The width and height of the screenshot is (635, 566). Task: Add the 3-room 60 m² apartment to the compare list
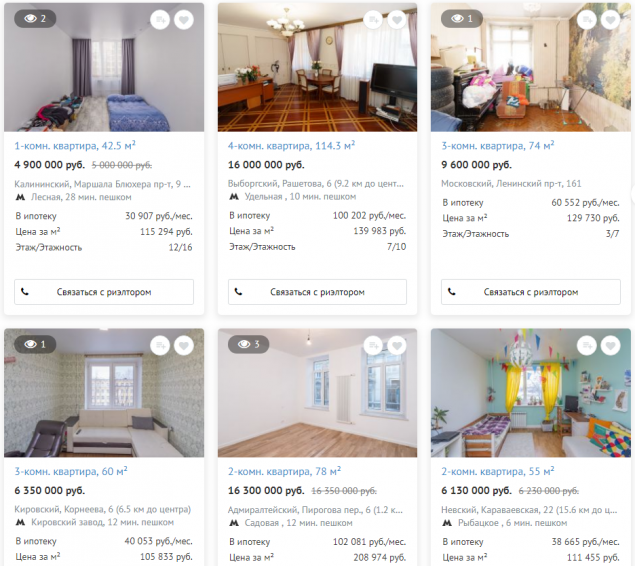pyautogui.click(x=160, y=346)
